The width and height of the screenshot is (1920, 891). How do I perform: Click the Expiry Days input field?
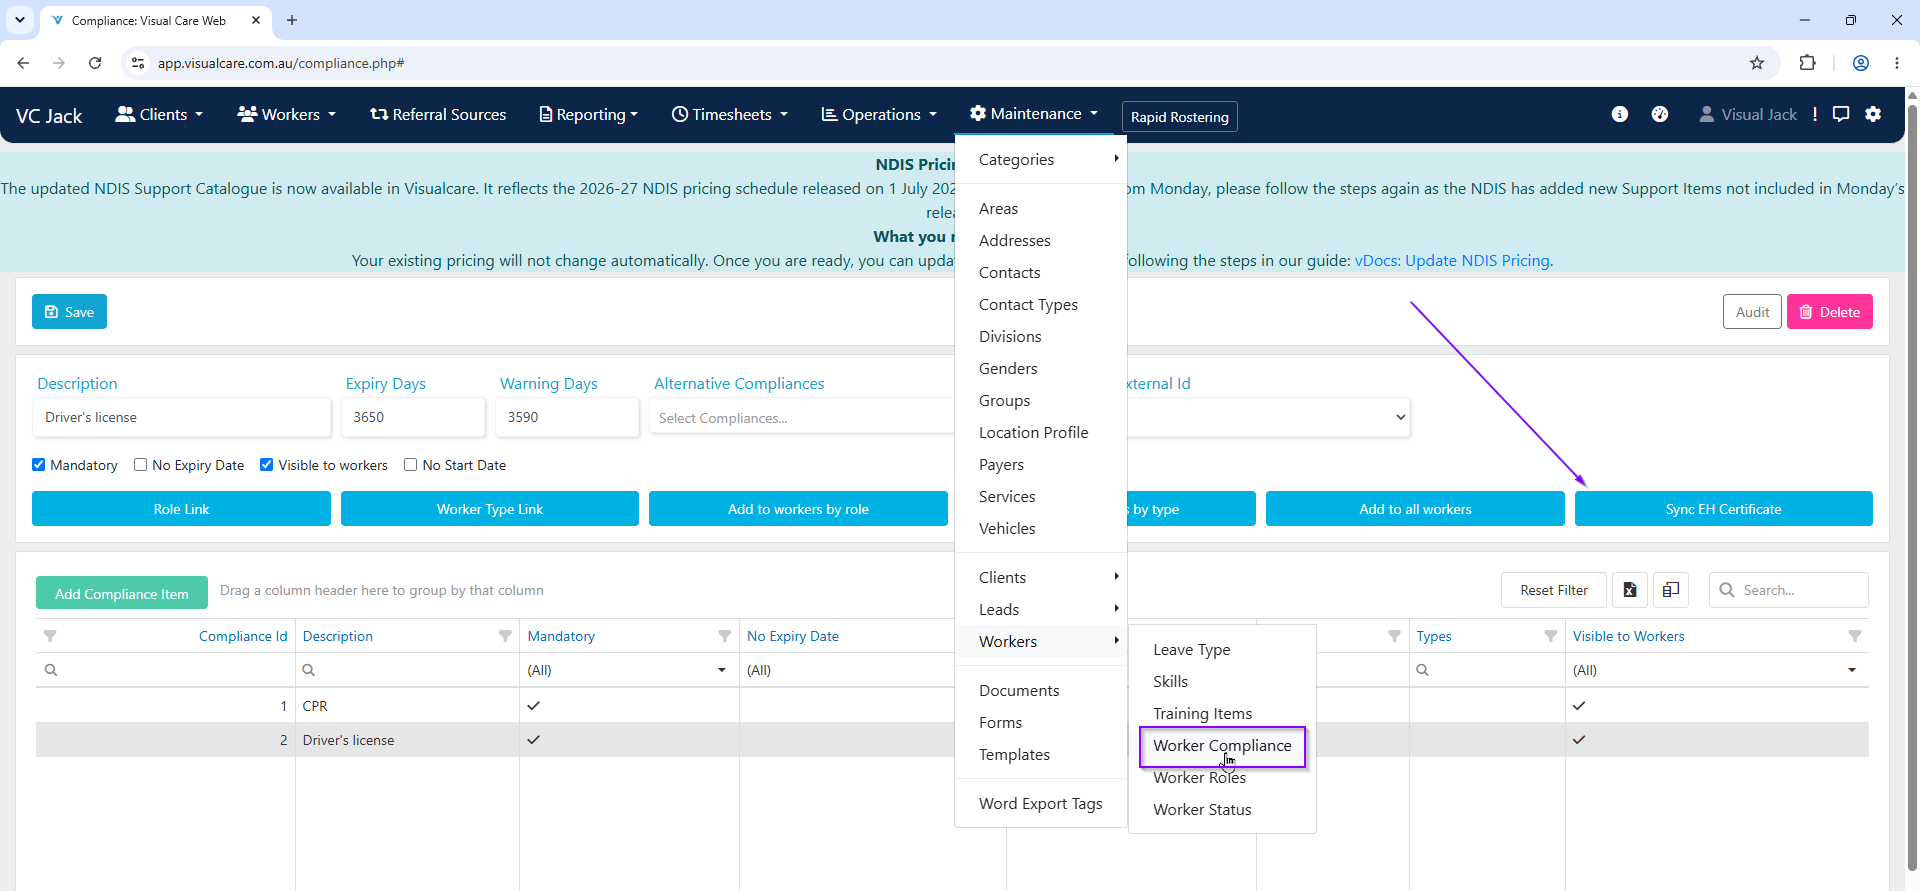tap(413, 417)
